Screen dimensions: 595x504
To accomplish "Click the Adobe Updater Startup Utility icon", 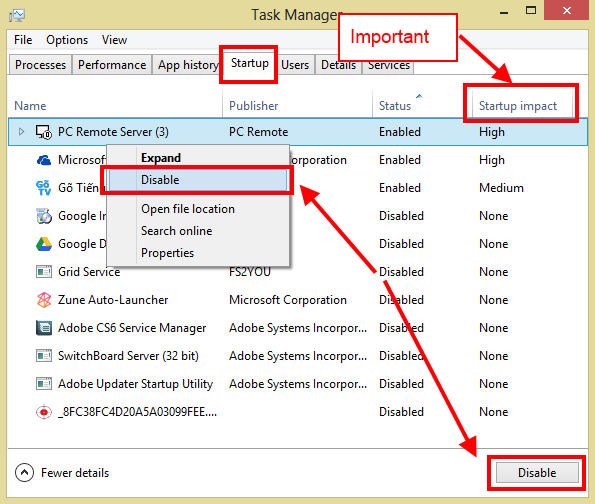I will [x=44, y=384].
